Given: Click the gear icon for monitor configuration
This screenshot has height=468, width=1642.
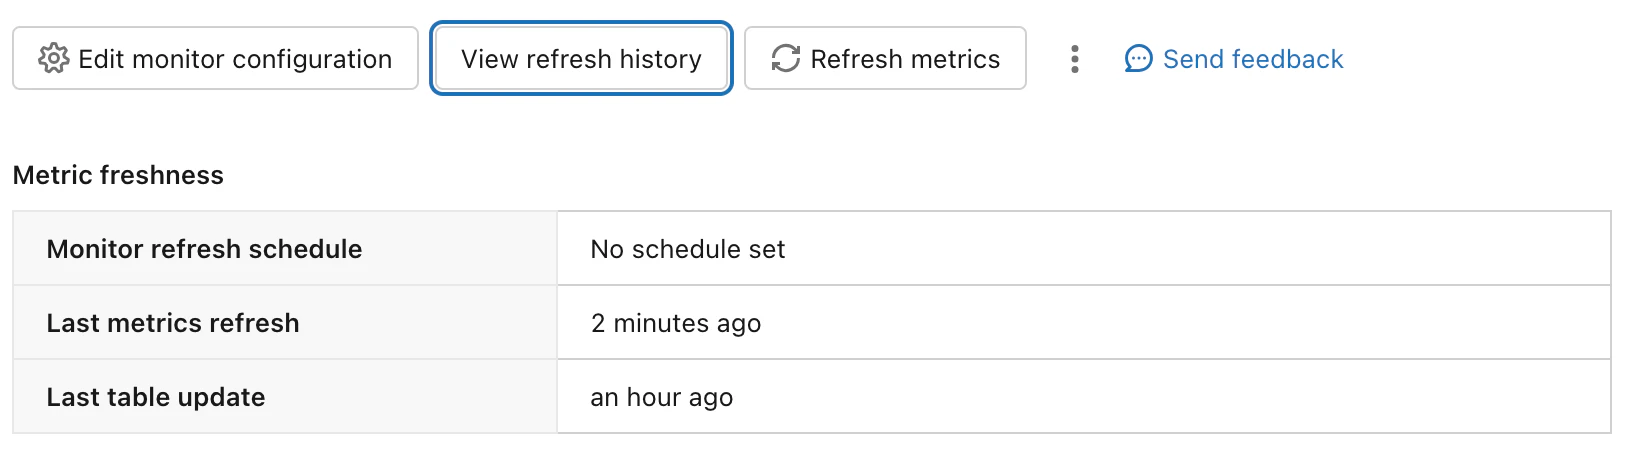Looking at the screenshot, I should [x=54, y=59].
